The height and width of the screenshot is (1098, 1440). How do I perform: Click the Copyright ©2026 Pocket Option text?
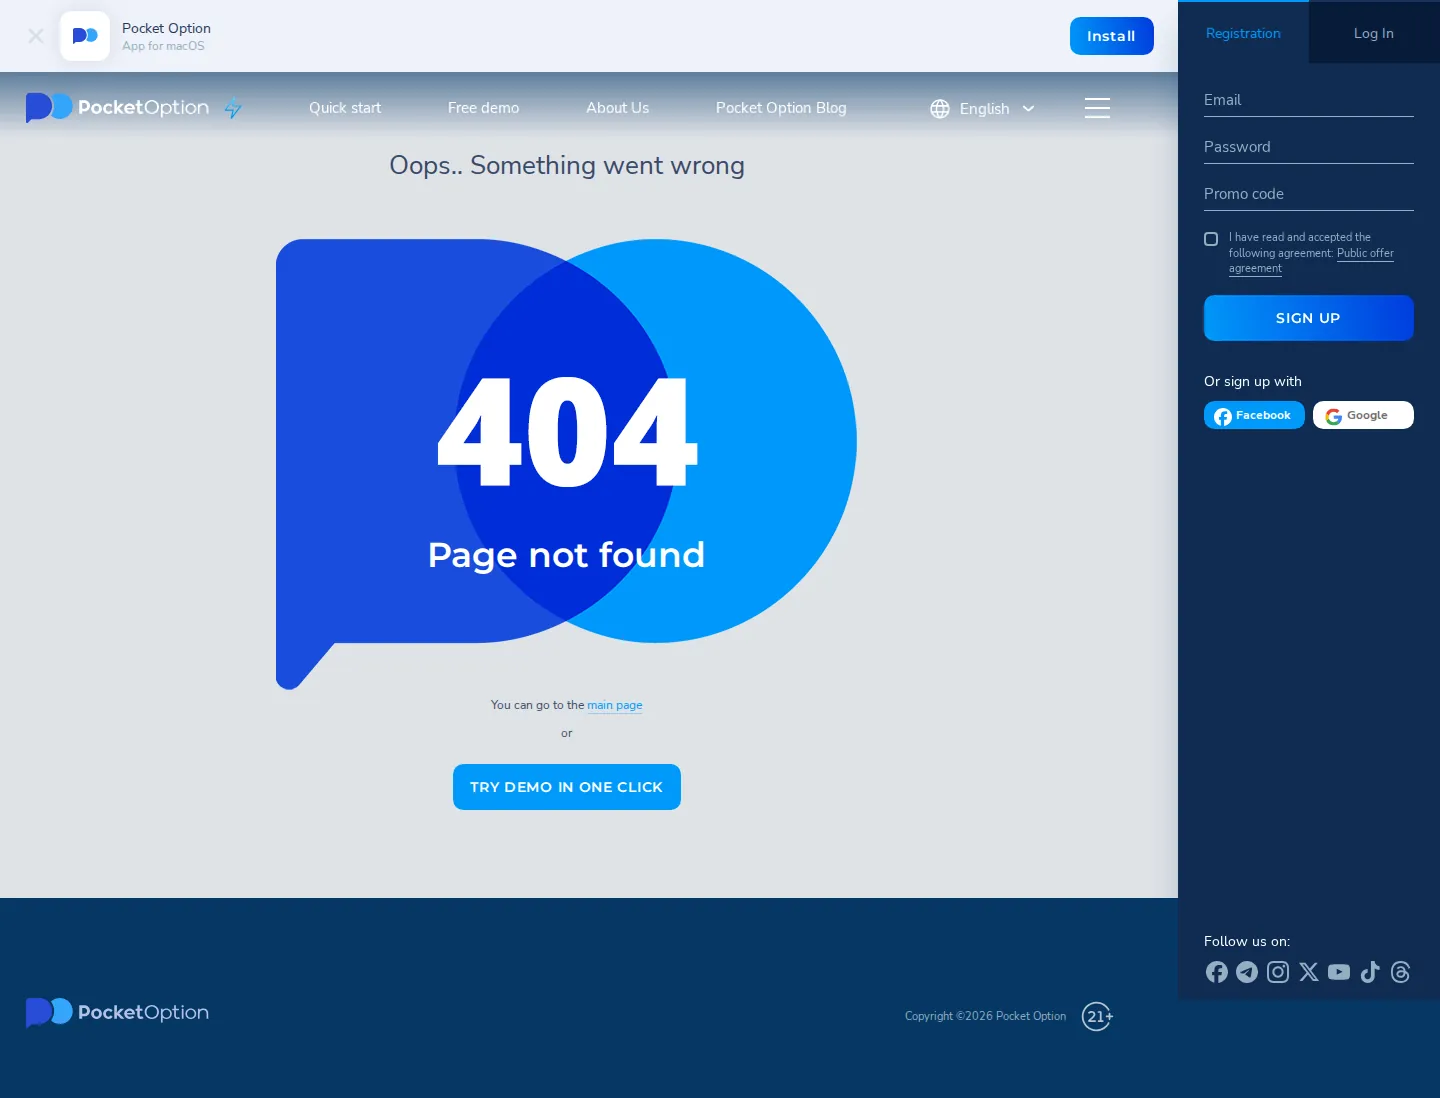click(985, 1016)
